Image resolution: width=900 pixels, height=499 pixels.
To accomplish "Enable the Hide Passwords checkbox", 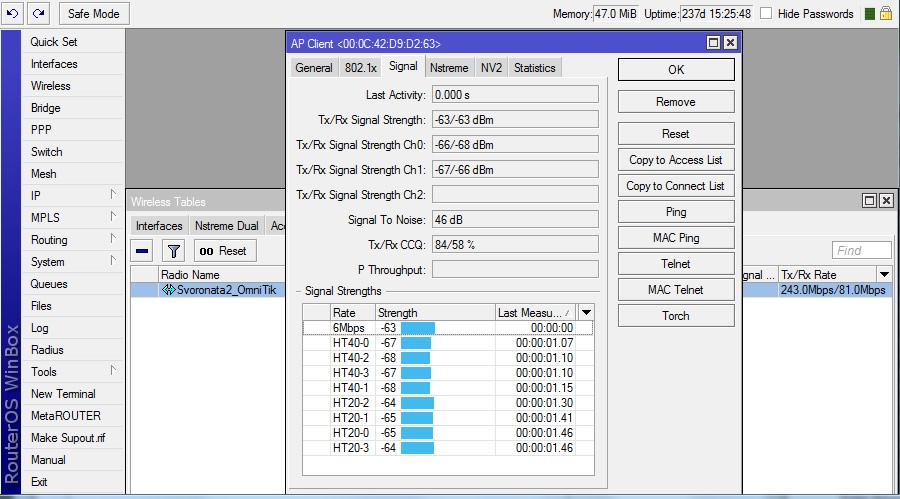I will (x=766, y=13).
